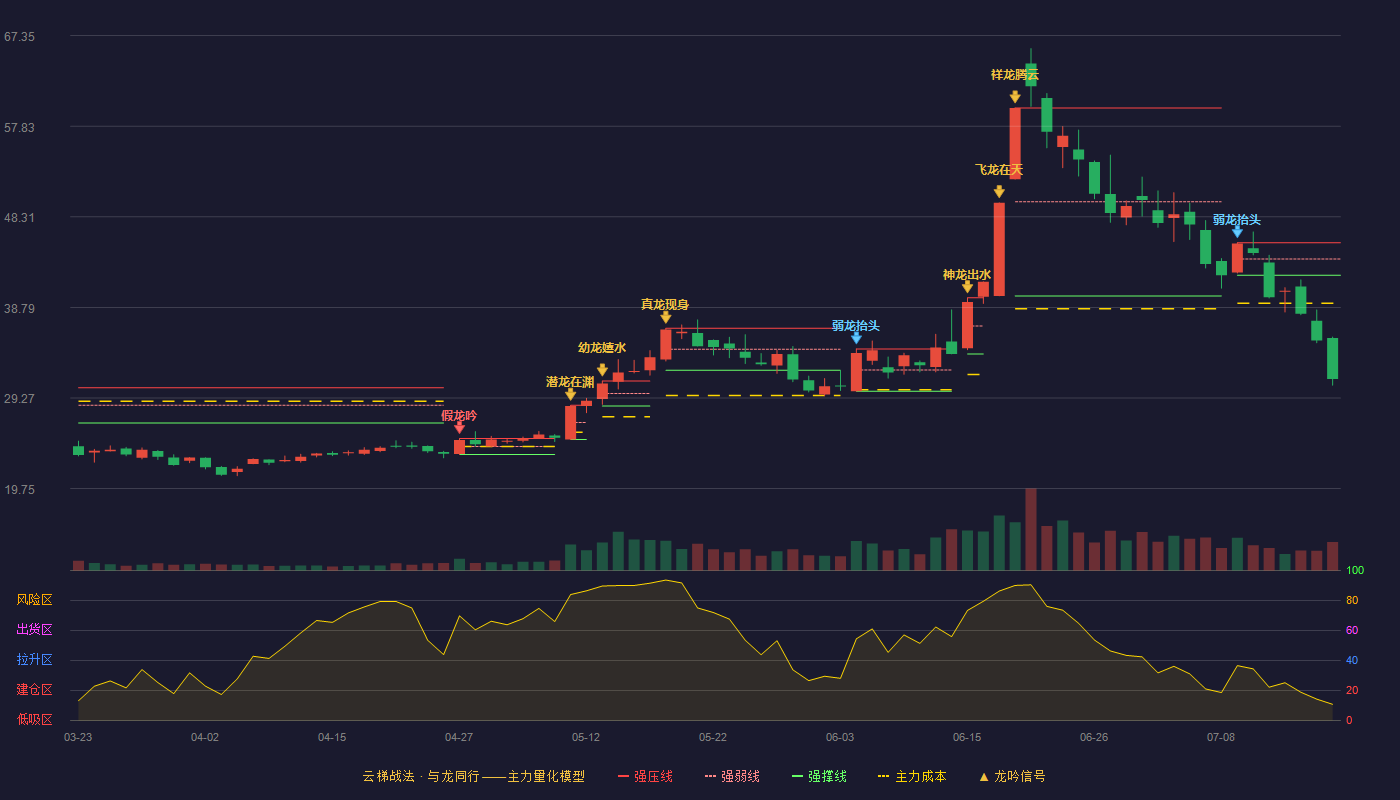
Task: Click the yellow arrow under 幼龙嬉水
Action: click(602, 370)
